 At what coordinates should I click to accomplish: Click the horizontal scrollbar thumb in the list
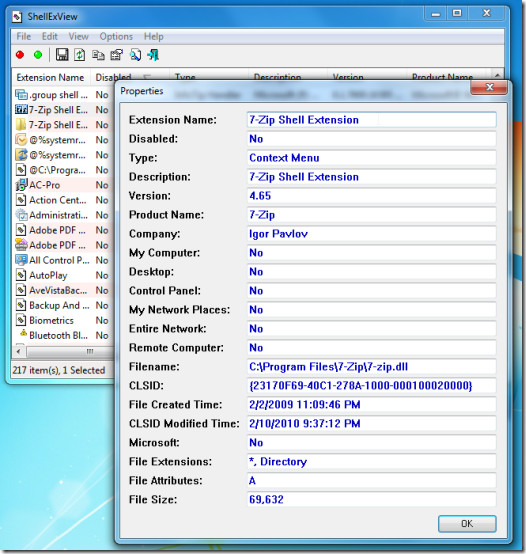[x=71, y=352]
